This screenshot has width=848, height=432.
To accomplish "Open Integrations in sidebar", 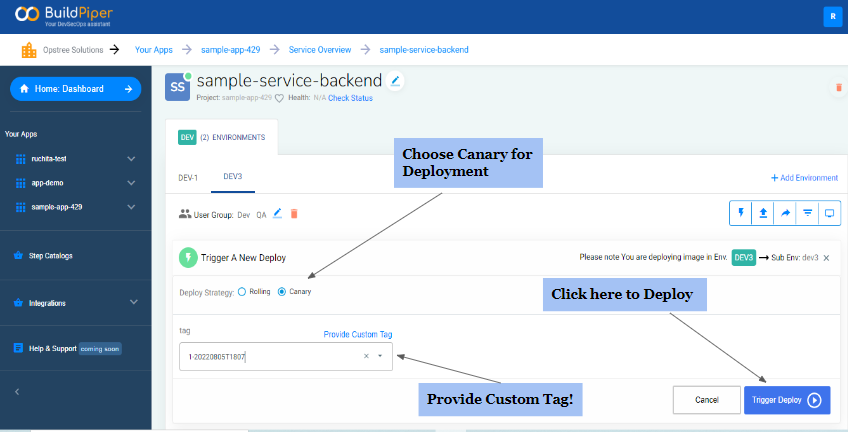I will (47, 303).
